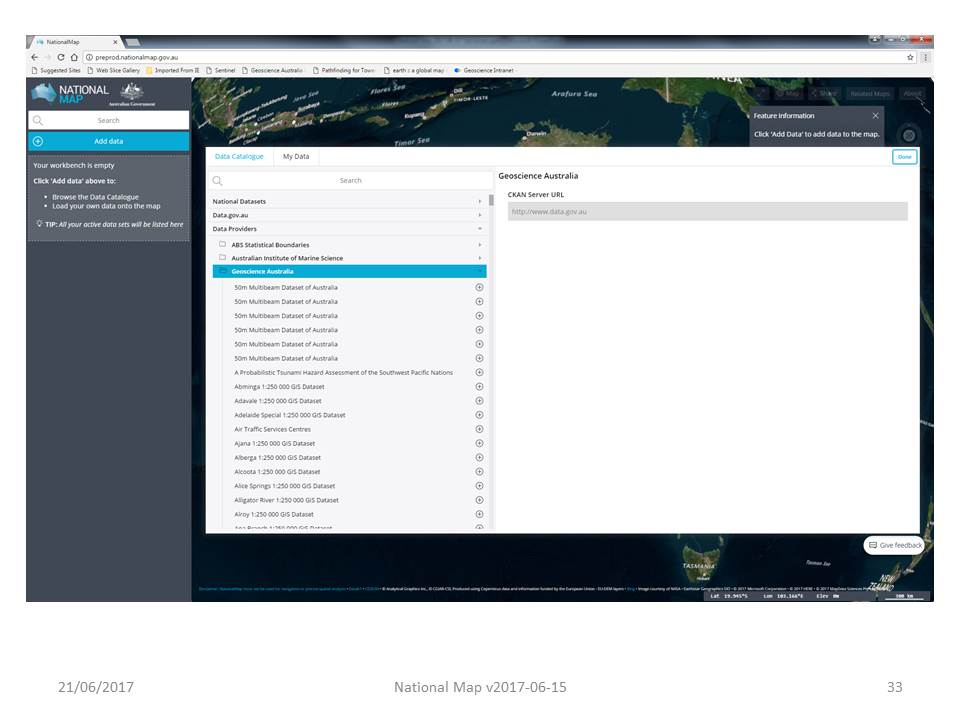This screenshot has width=960, height=720.
Task: Expand the ABS Statistical Boundaries folder arrow
Action: click(x=479, y=244)
